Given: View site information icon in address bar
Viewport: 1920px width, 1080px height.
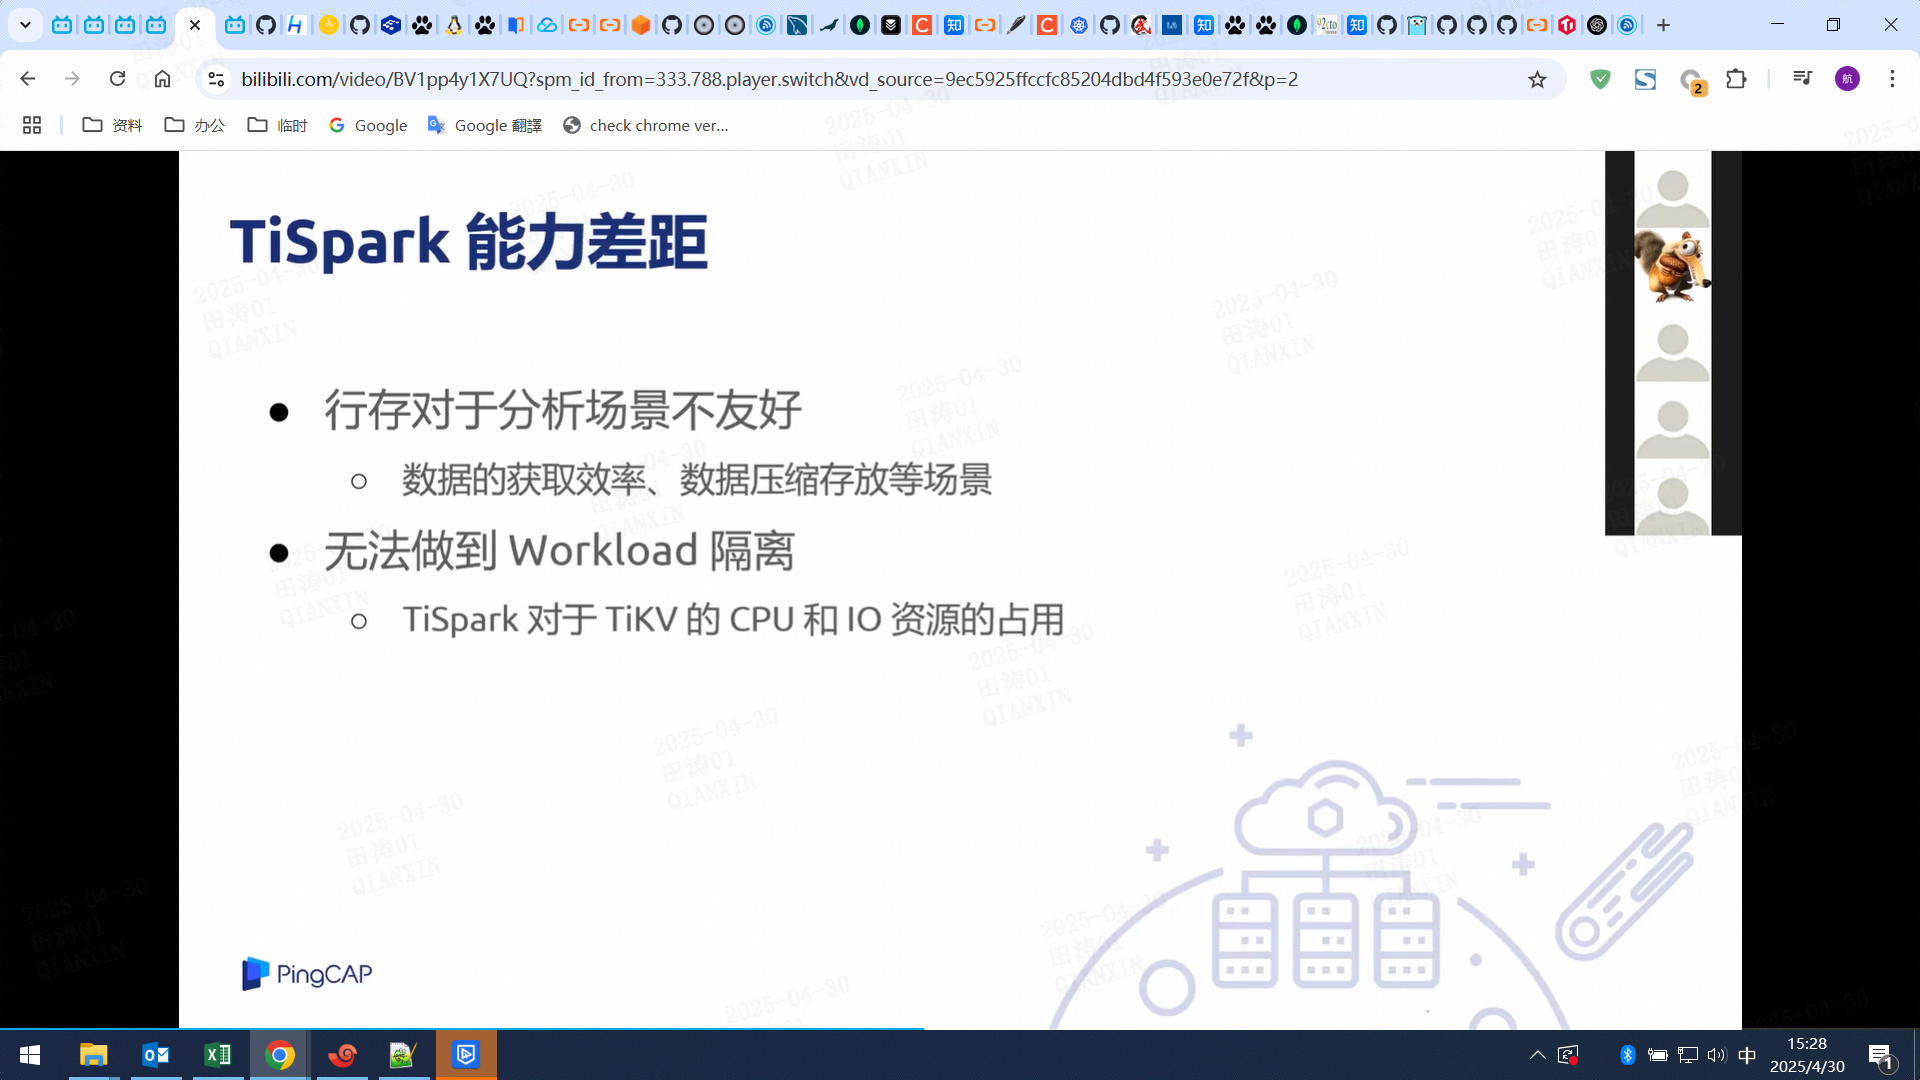Looking at the screenshot, I should coord(215,79).
